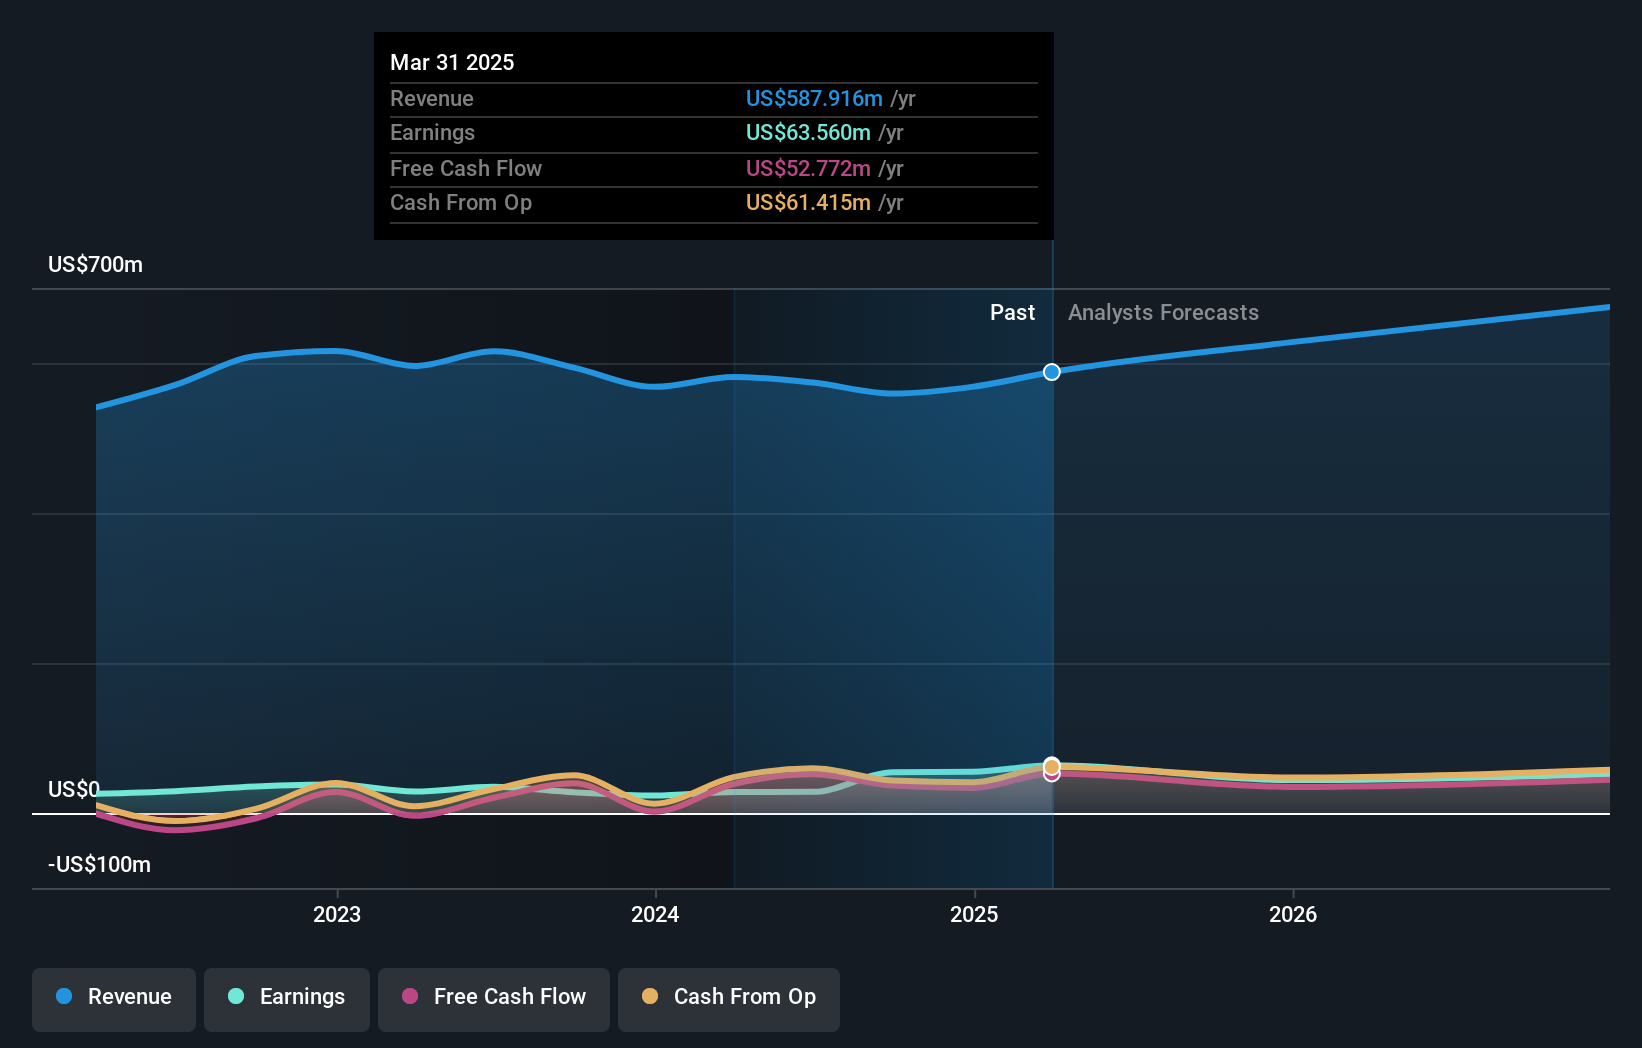This screenshot has height=1048, width=1642.
Task: Toggle the Free Cash Flow legend button
Action: pos(494,999)
